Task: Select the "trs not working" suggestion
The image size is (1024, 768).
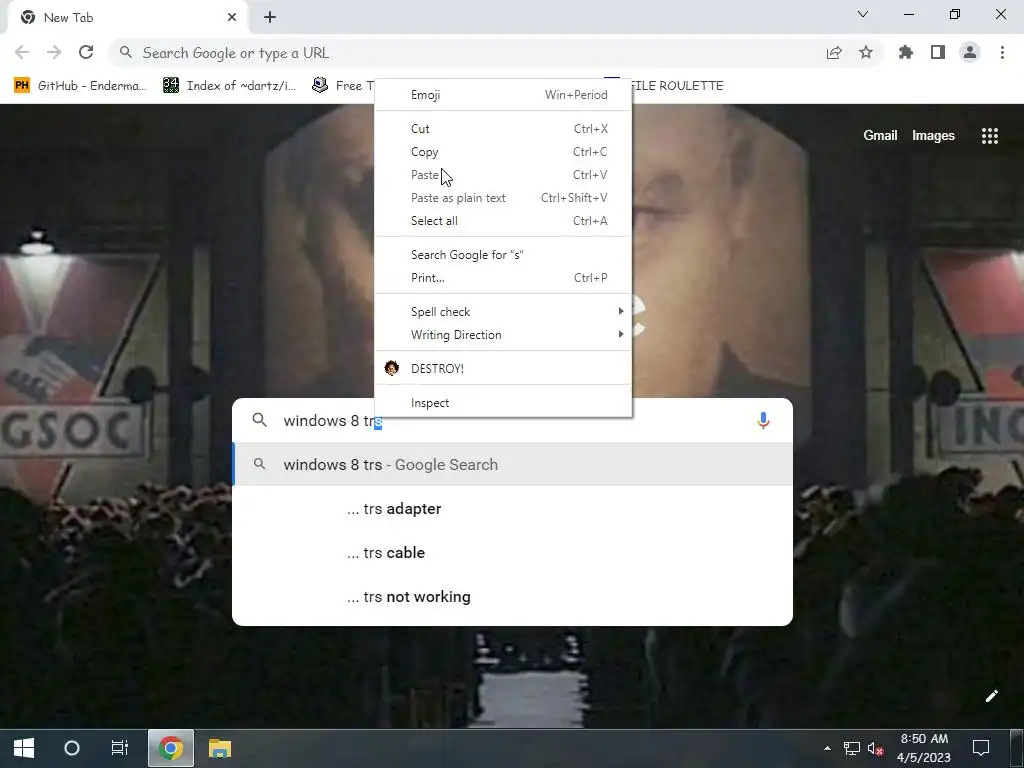Action: click(513, 596)
